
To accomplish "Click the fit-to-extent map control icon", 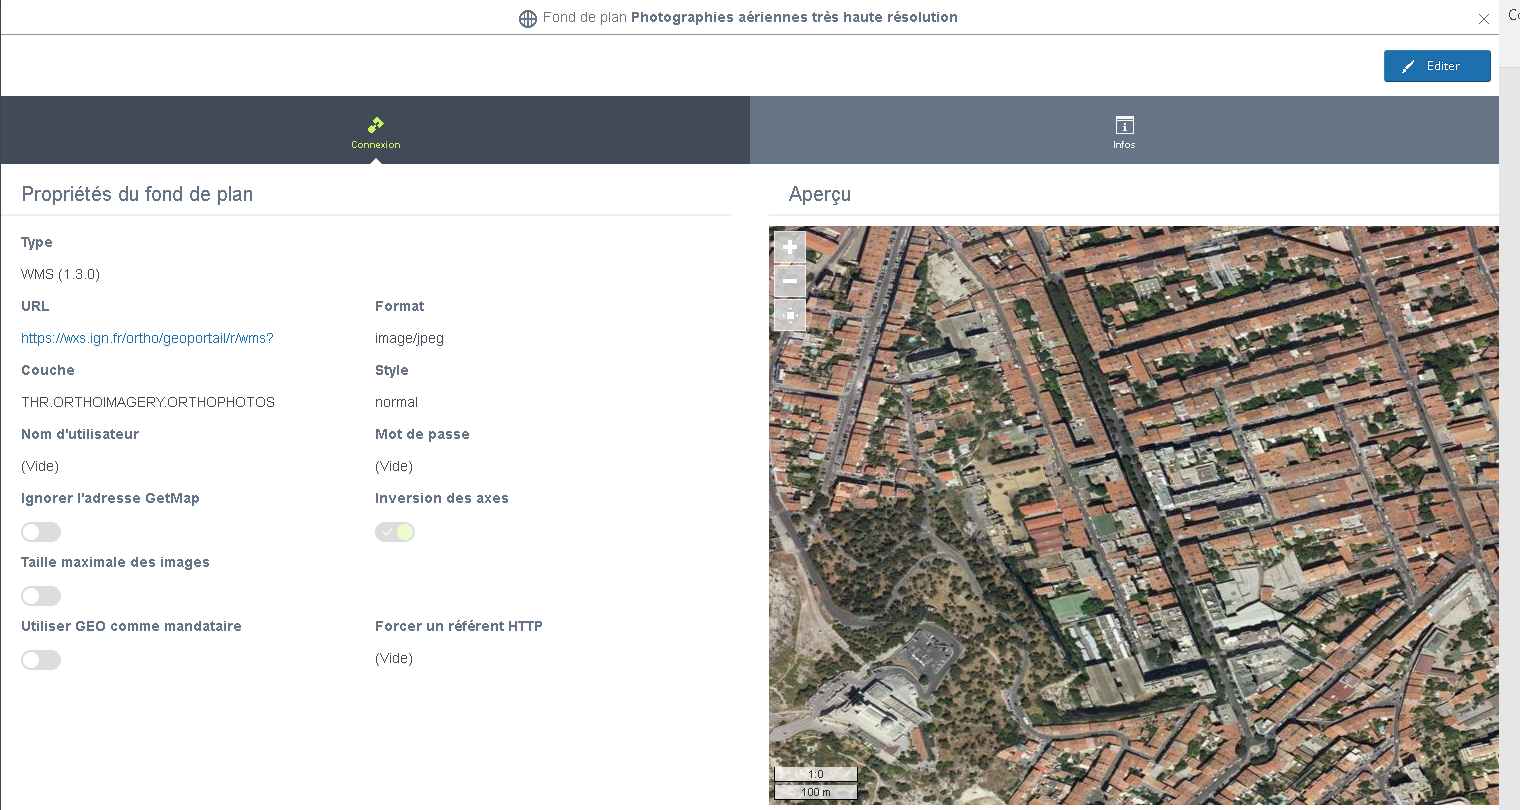I will coord(789,315).
